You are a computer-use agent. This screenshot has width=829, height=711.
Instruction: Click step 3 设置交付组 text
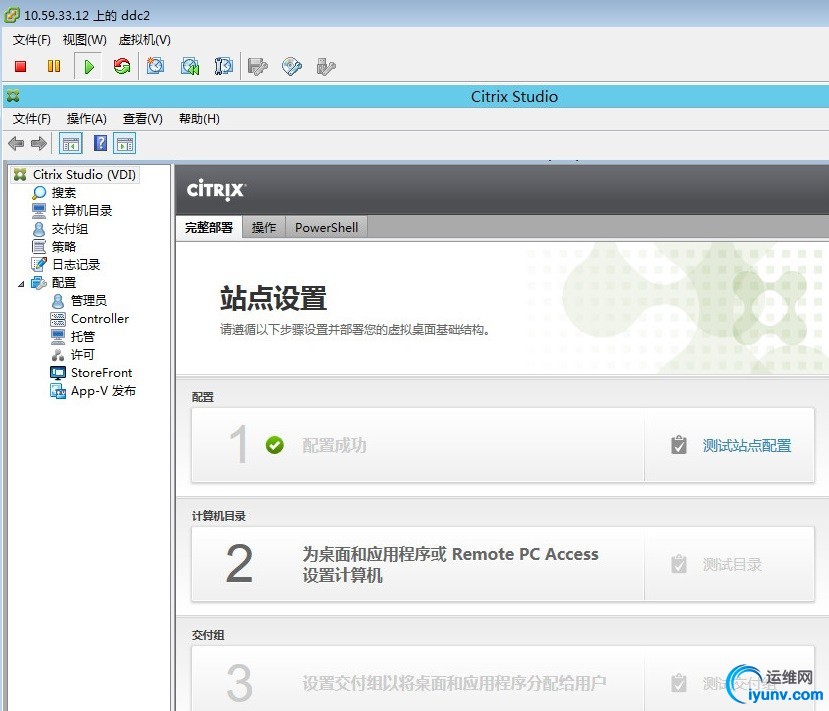[454, 683]
